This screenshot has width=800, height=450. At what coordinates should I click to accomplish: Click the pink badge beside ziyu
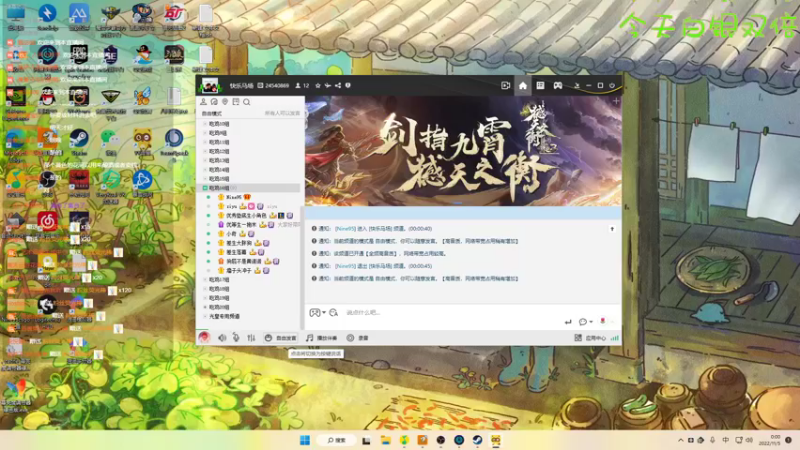point(251,206)
